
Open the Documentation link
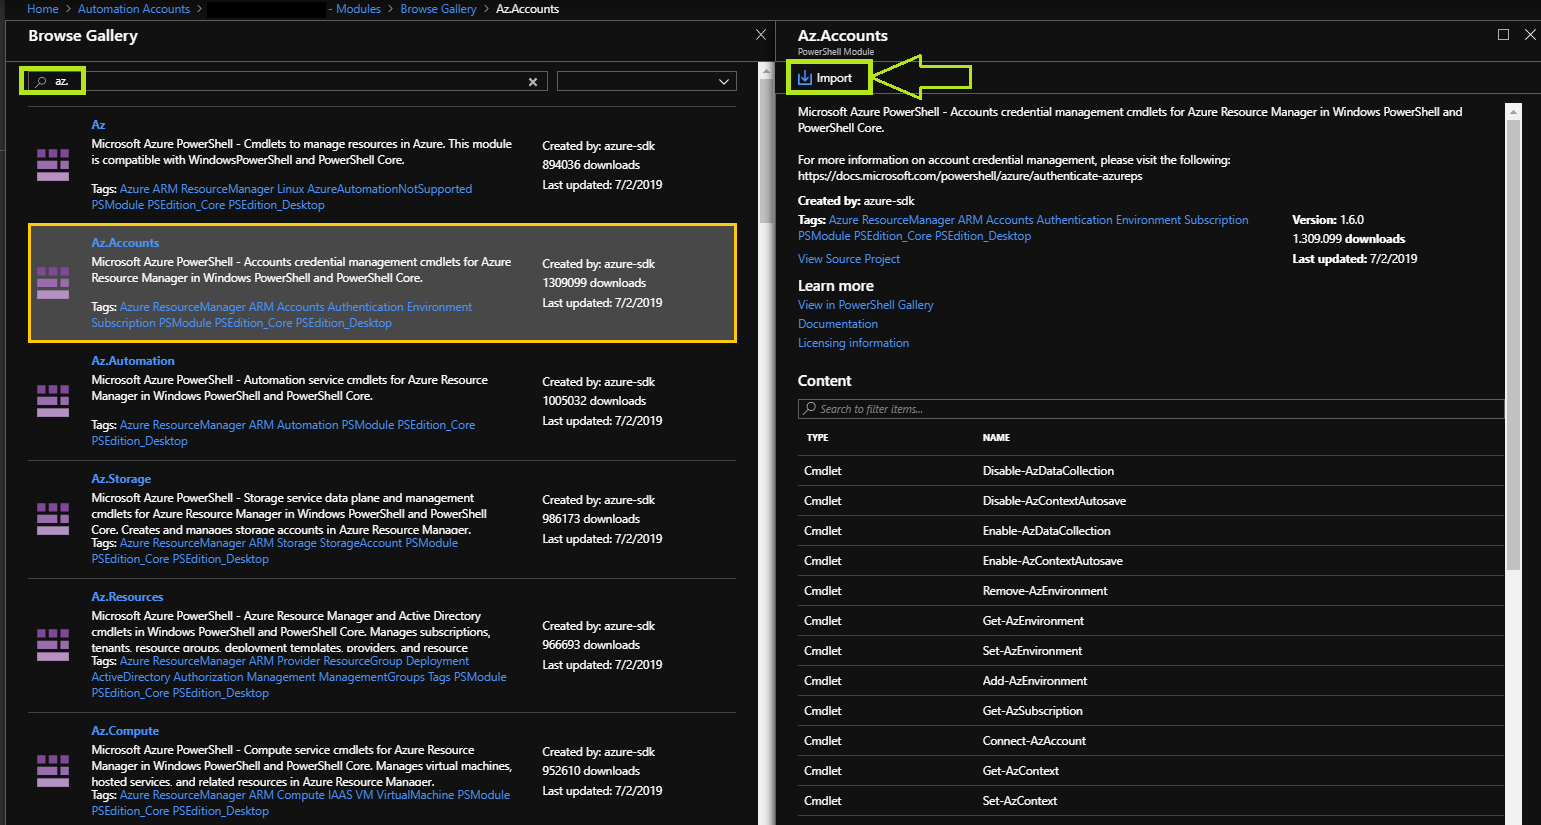(x=838, y=324)
